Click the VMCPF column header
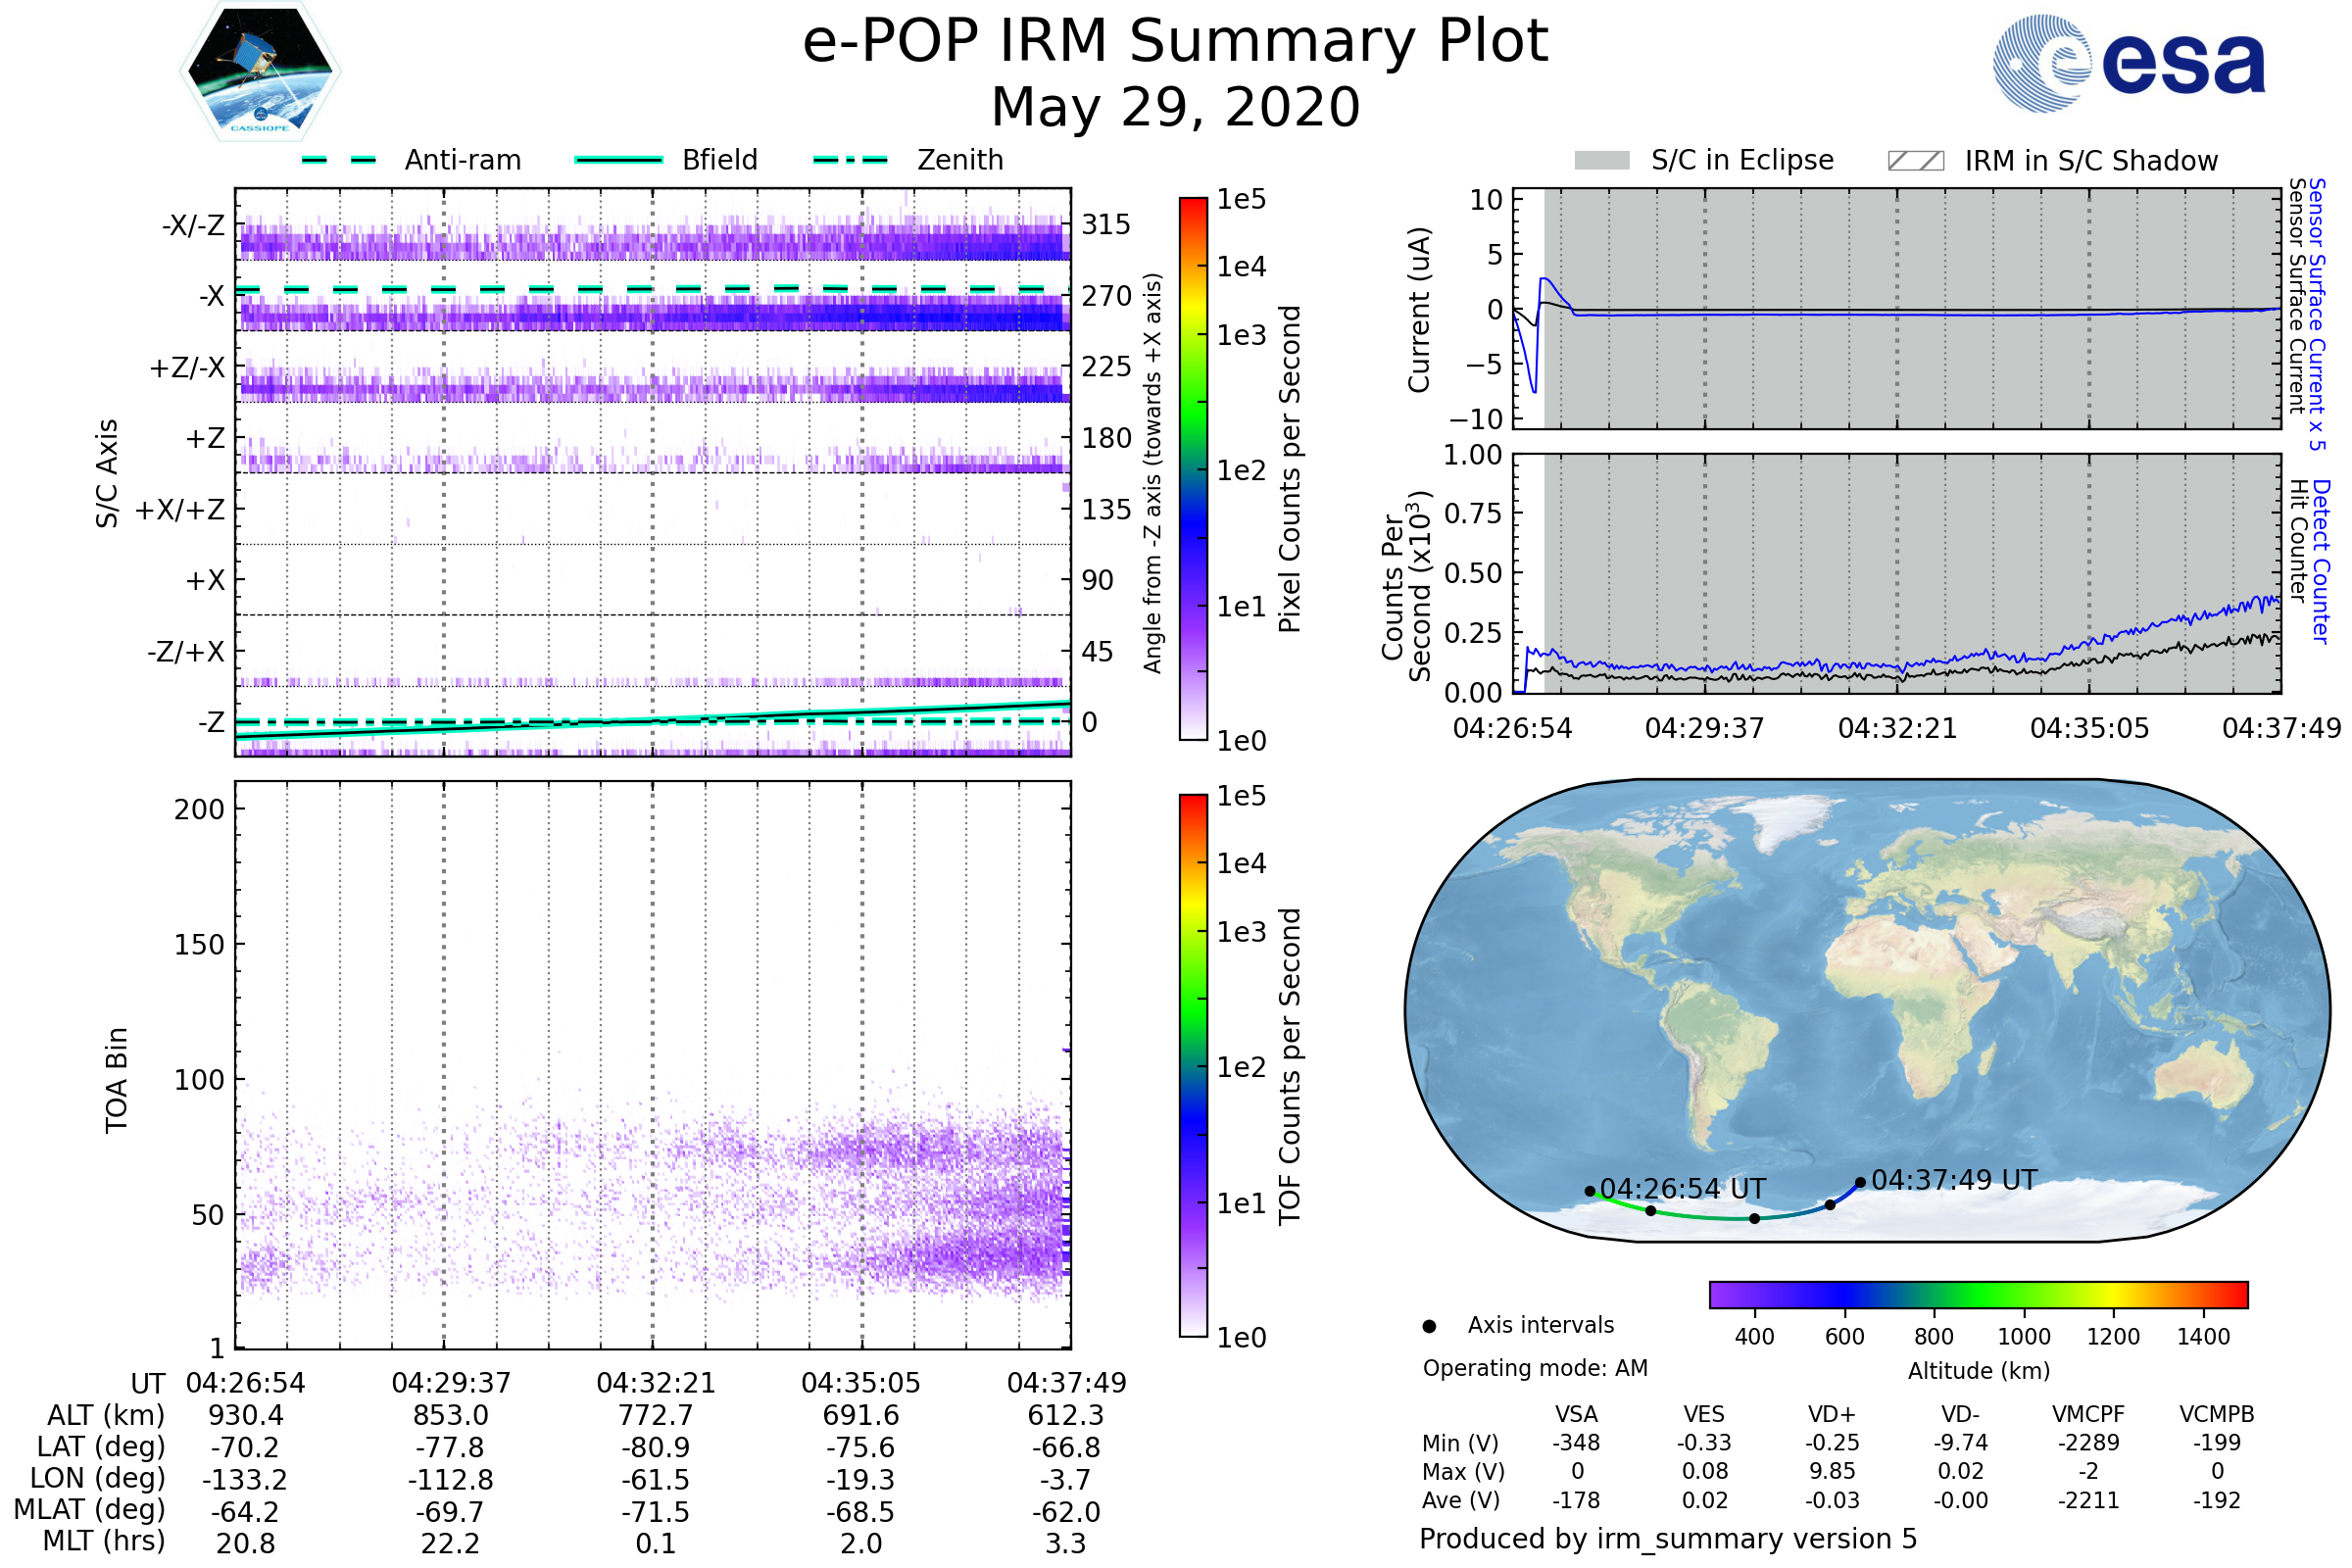Screen dimensions: 2352x1568 point(2088,1414)
